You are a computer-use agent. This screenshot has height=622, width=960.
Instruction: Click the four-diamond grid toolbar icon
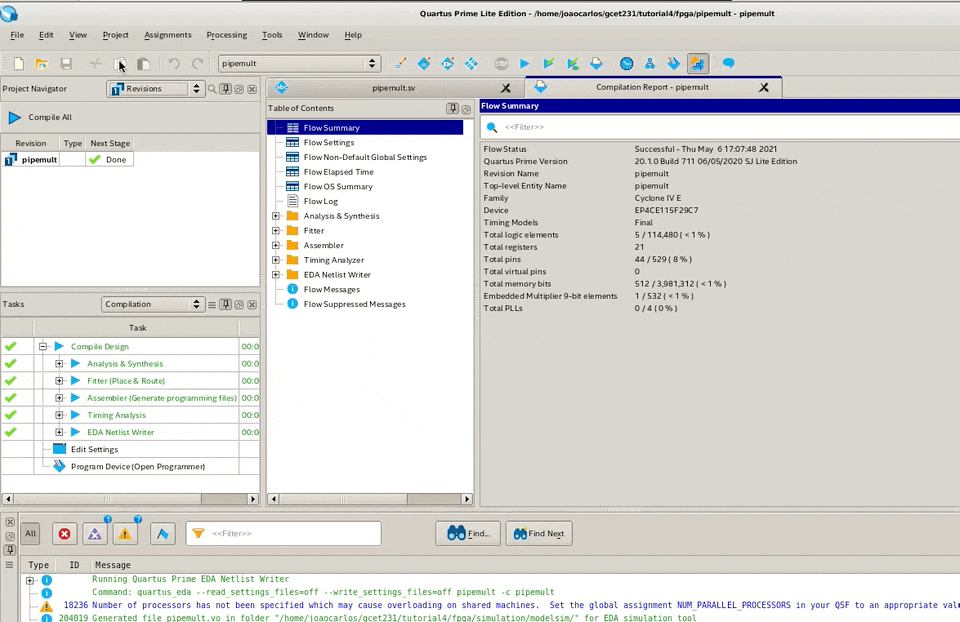[471, 63]
